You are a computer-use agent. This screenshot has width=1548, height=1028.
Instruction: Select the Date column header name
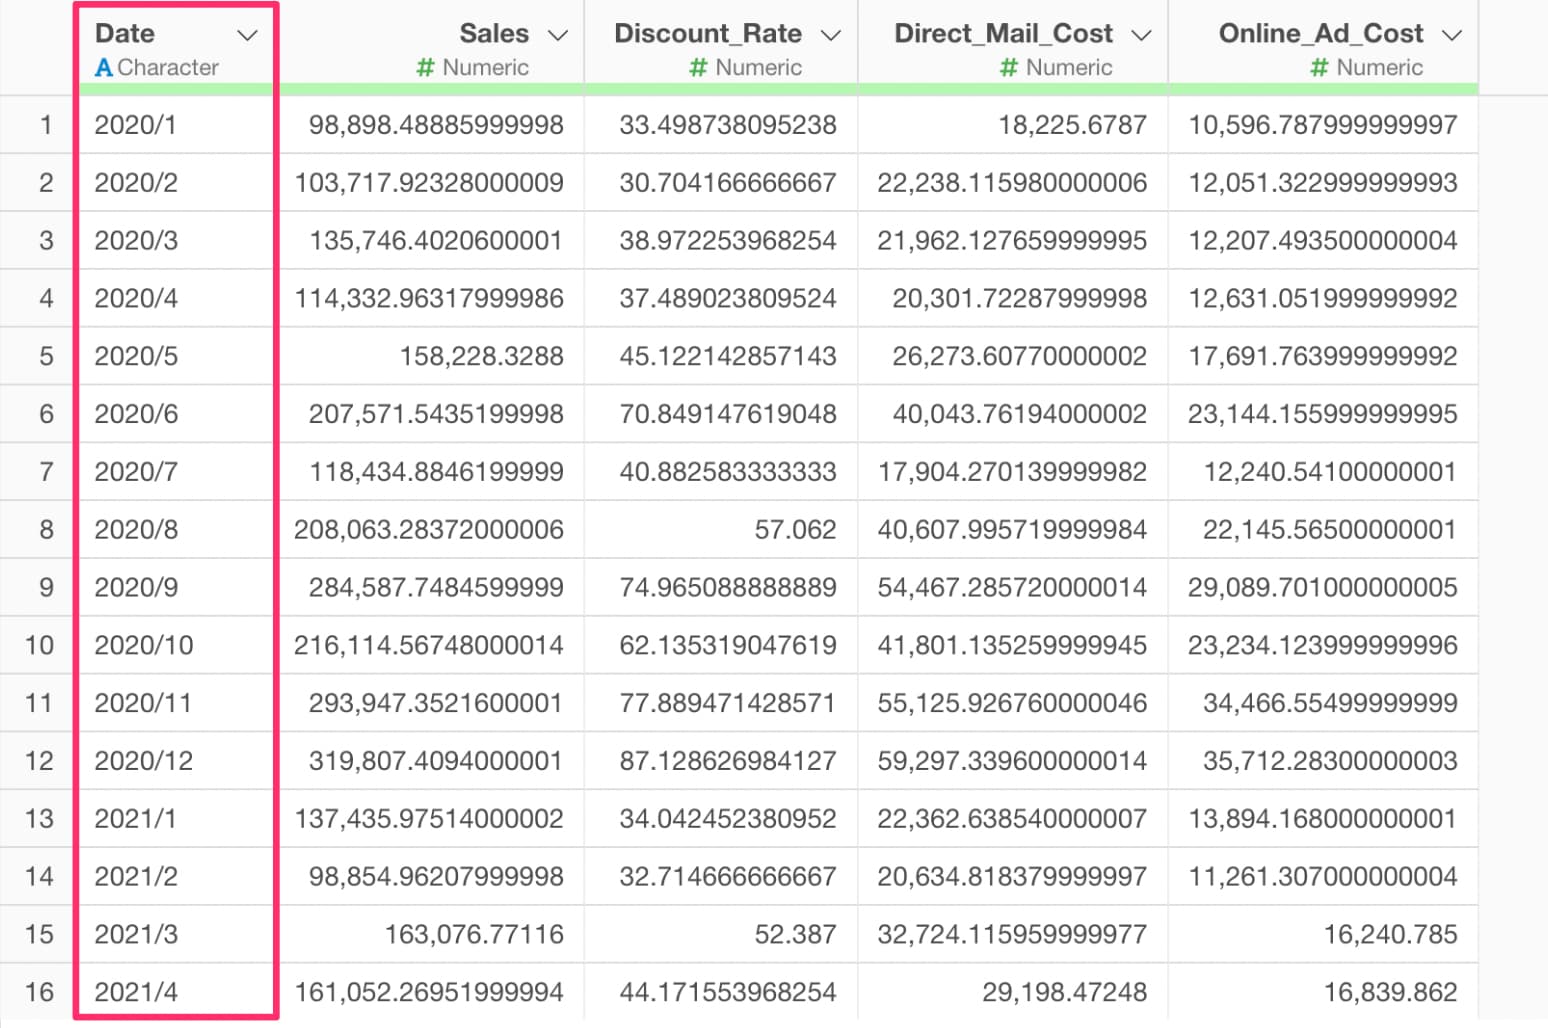click(x=125, y=34)
